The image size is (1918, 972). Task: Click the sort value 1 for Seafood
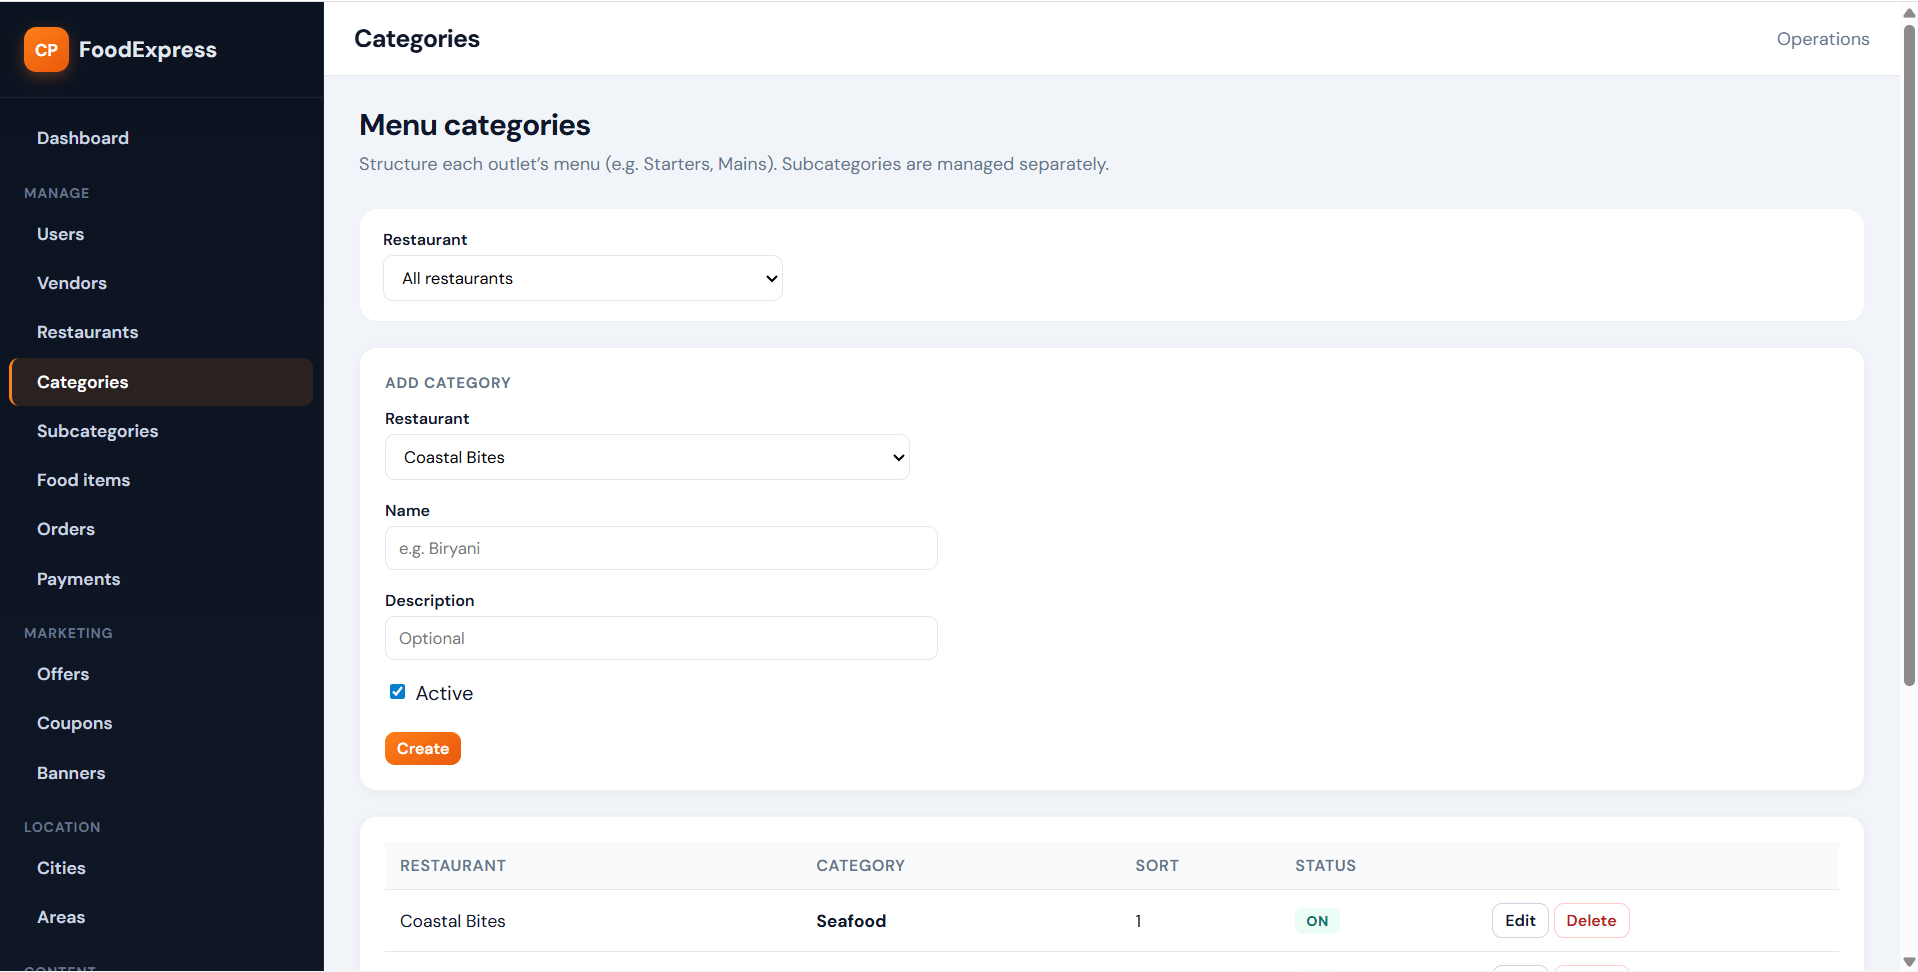click(1138, 921)
